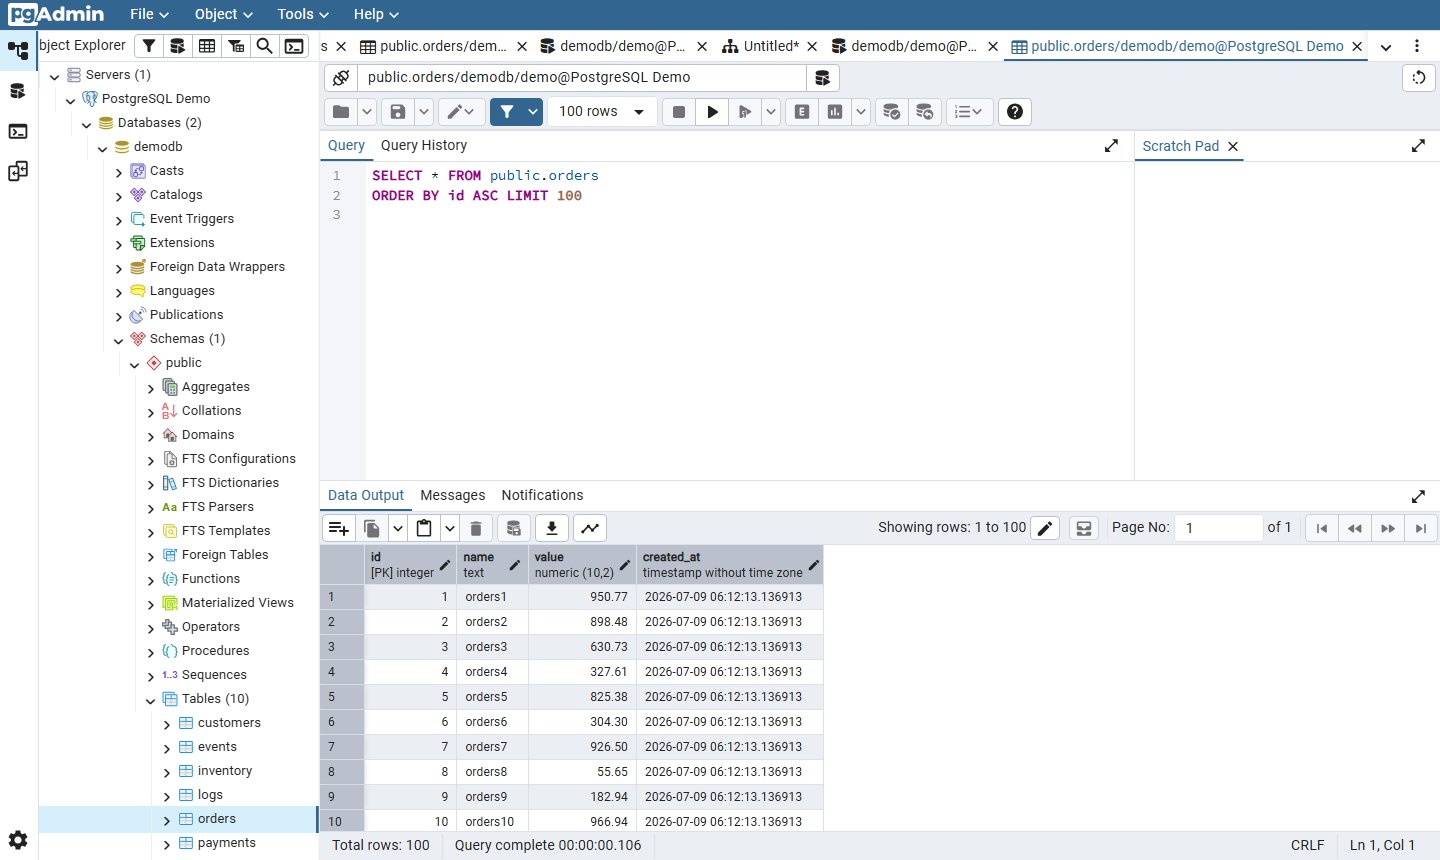
Task: Open the Help question mark icon
Action: pyautogui.click(x=1015, y=112)
